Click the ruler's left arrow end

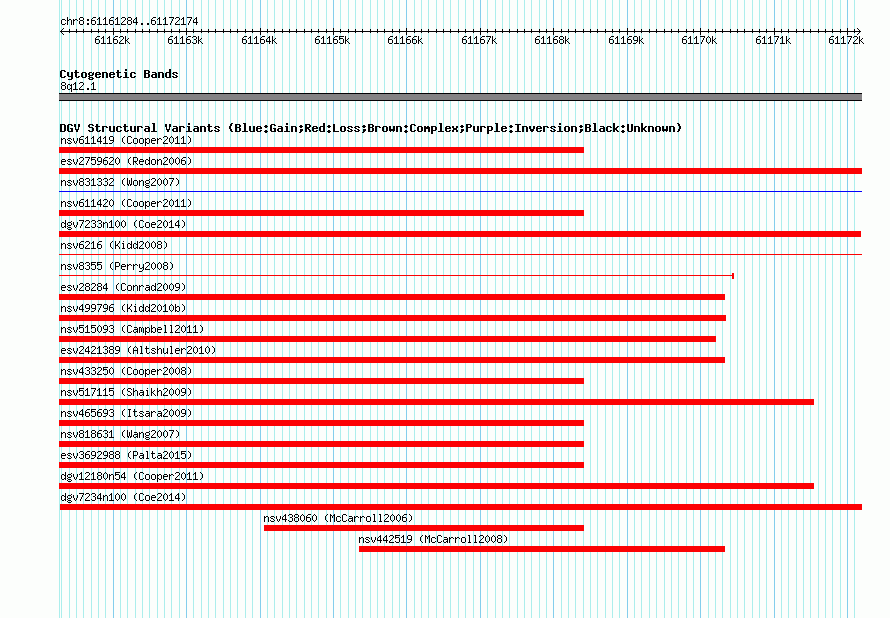pos(62,32)
